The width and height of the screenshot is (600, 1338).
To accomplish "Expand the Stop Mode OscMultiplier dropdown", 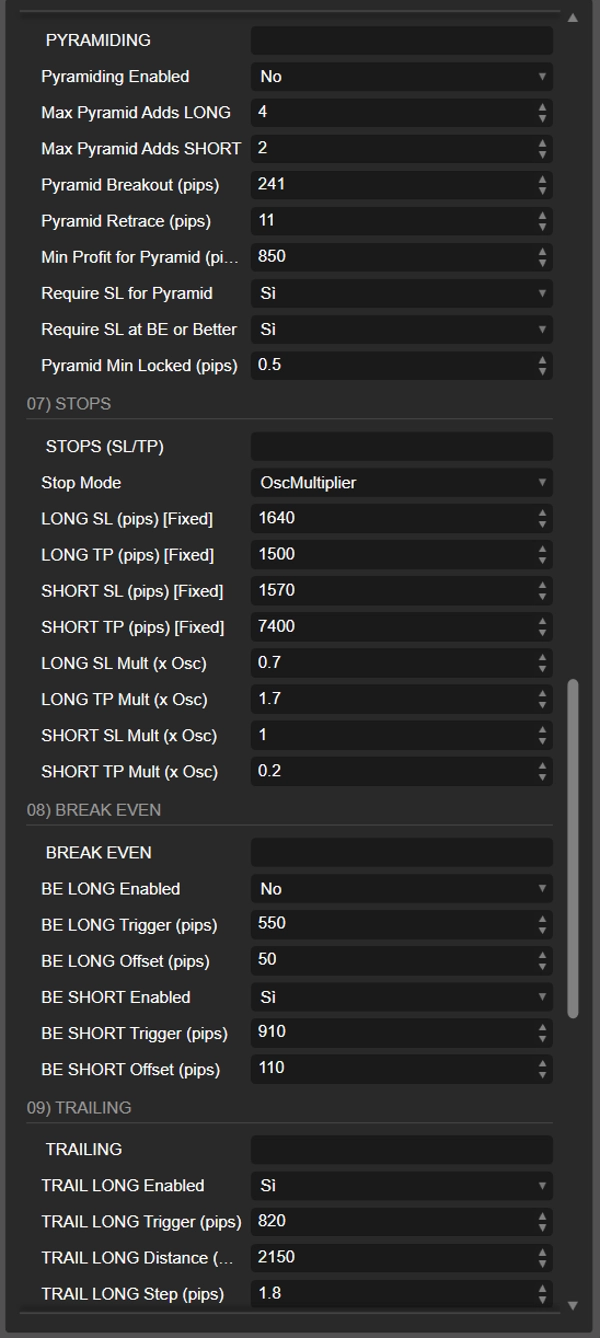I will pos(401,483).
